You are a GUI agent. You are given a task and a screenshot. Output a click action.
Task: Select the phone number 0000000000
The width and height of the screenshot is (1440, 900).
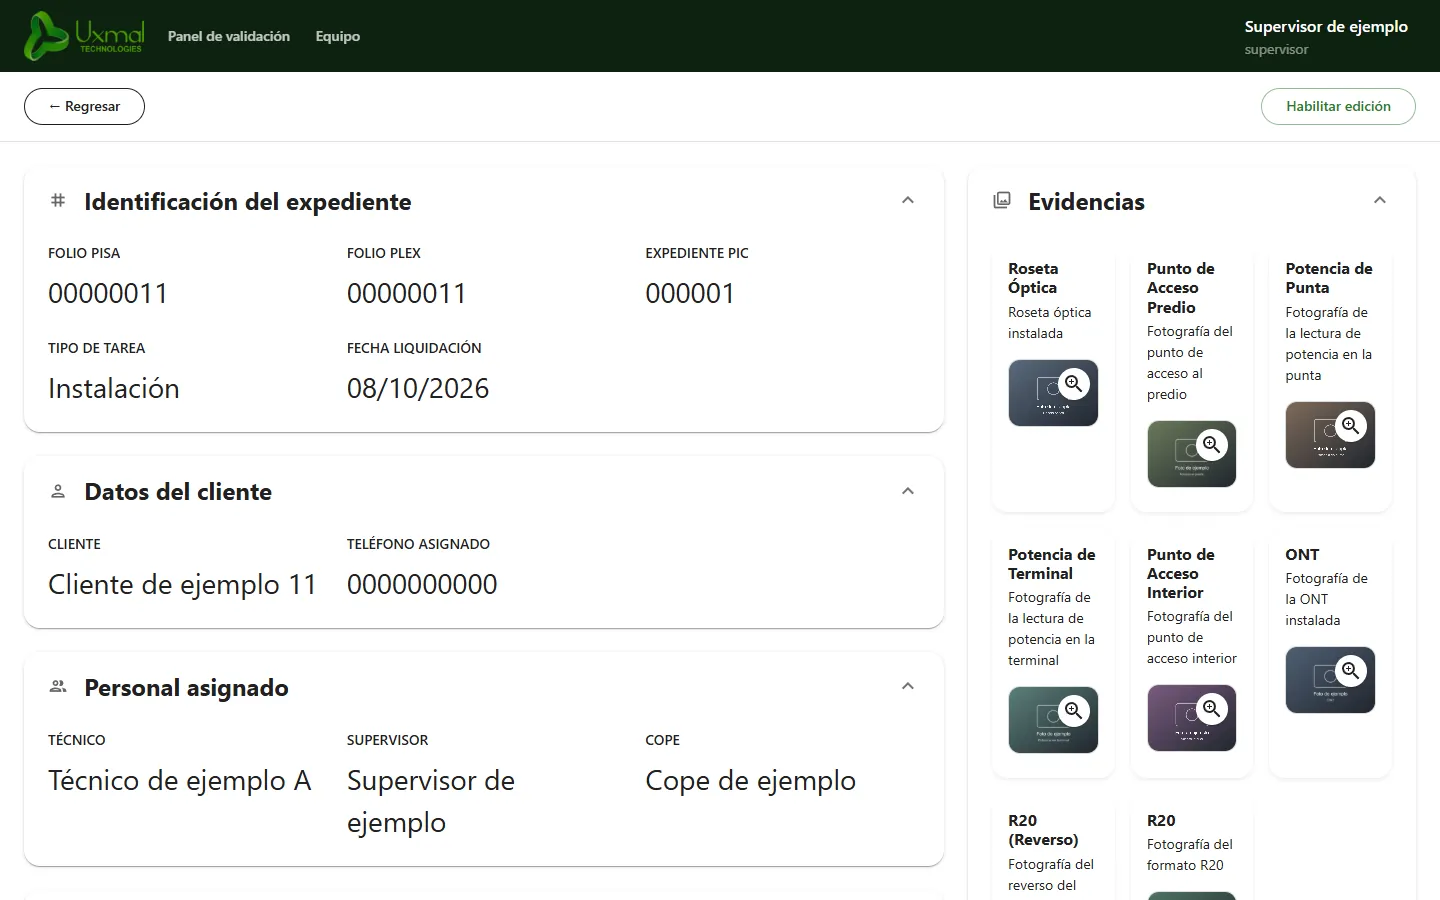click(x=422, y=584)
